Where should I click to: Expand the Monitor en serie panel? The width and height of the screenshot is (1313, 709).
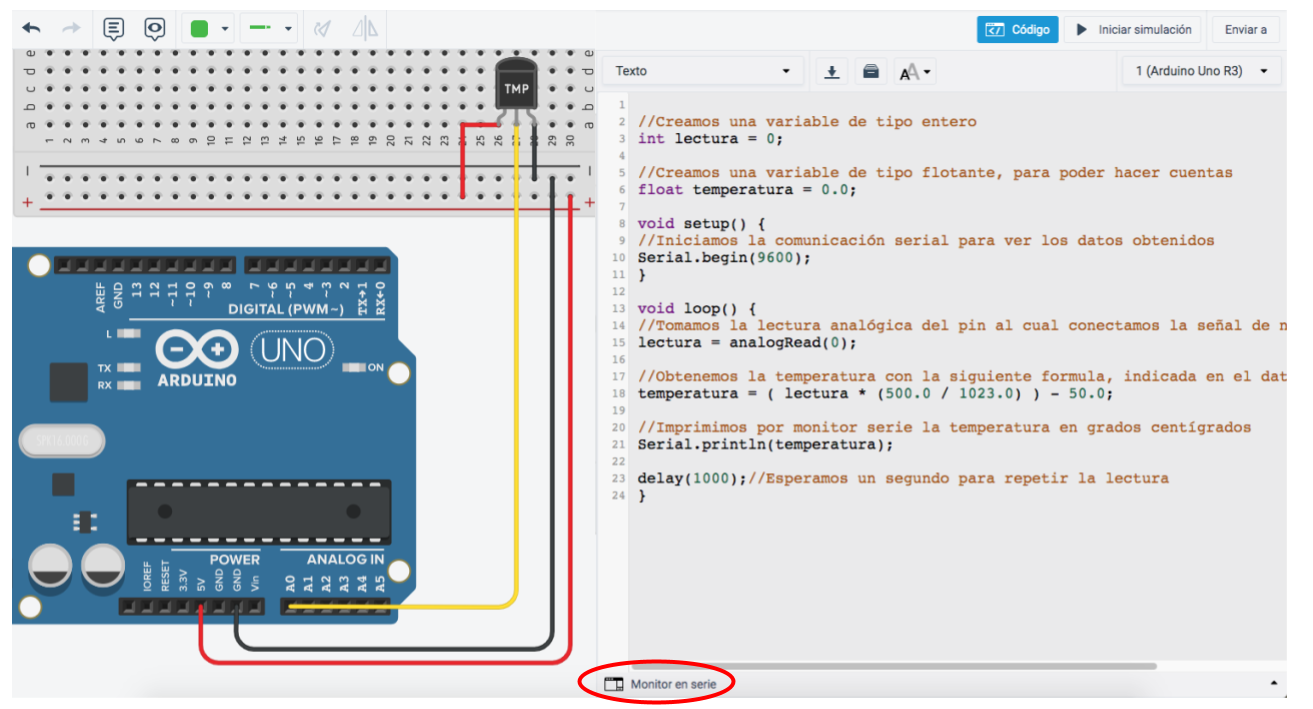pyautogui.click(x=660, y=684)
